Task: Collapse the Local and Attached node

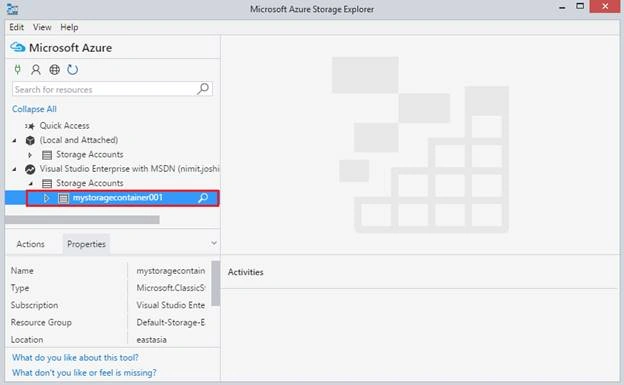Action: point(14,140)
